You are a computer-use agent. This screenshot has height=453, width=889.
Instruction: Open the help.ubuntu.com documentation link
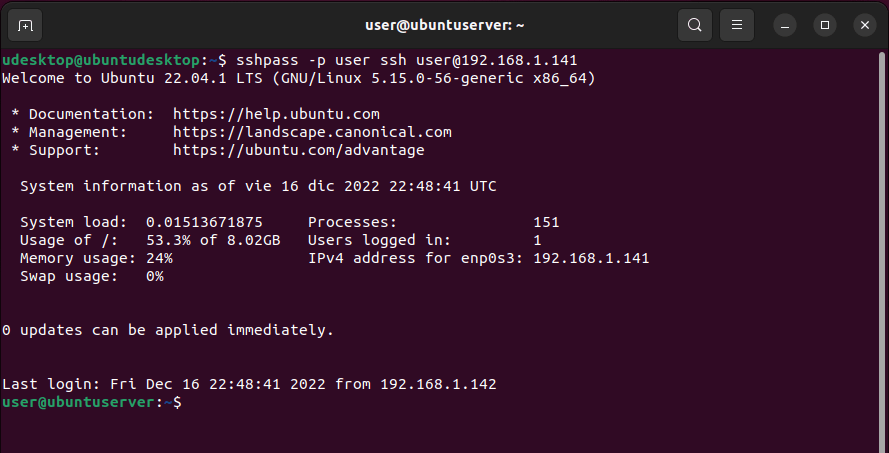tap(276, 114)
